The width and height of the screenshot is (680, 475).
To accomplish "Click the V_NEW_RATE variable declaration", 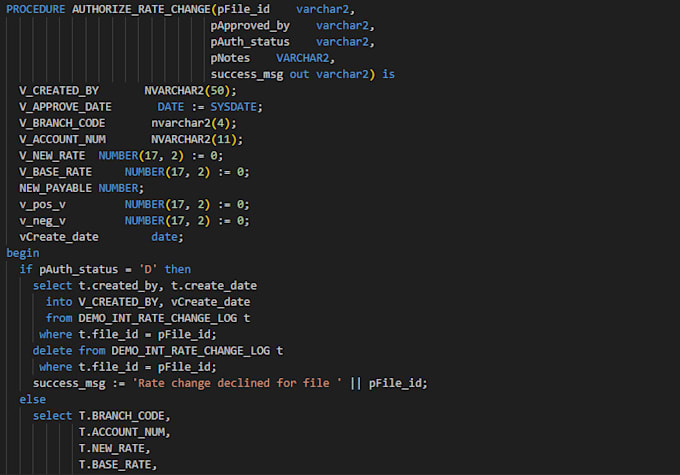I will click(x=121, y=156).
